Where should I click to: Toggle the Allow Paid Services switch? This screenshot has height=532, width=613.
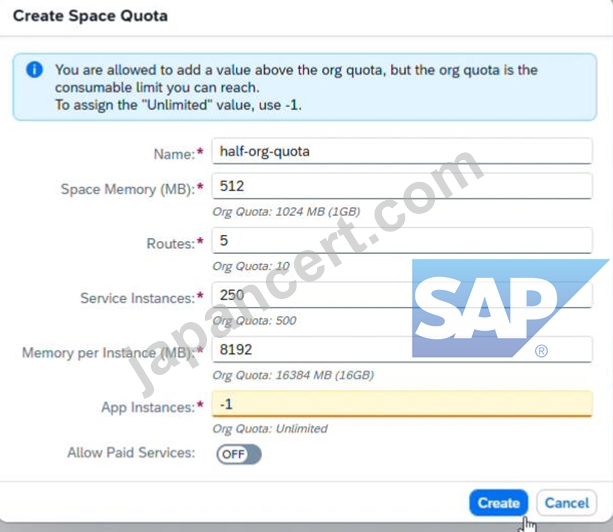(239, 454)
